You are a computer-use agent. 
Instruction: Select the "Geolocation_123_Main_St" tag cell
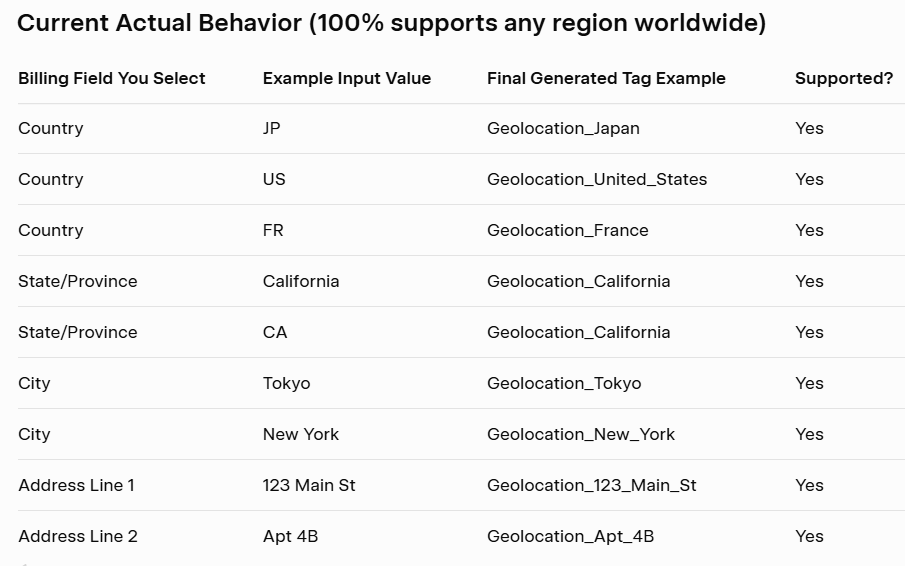click(x=592, y=485)
